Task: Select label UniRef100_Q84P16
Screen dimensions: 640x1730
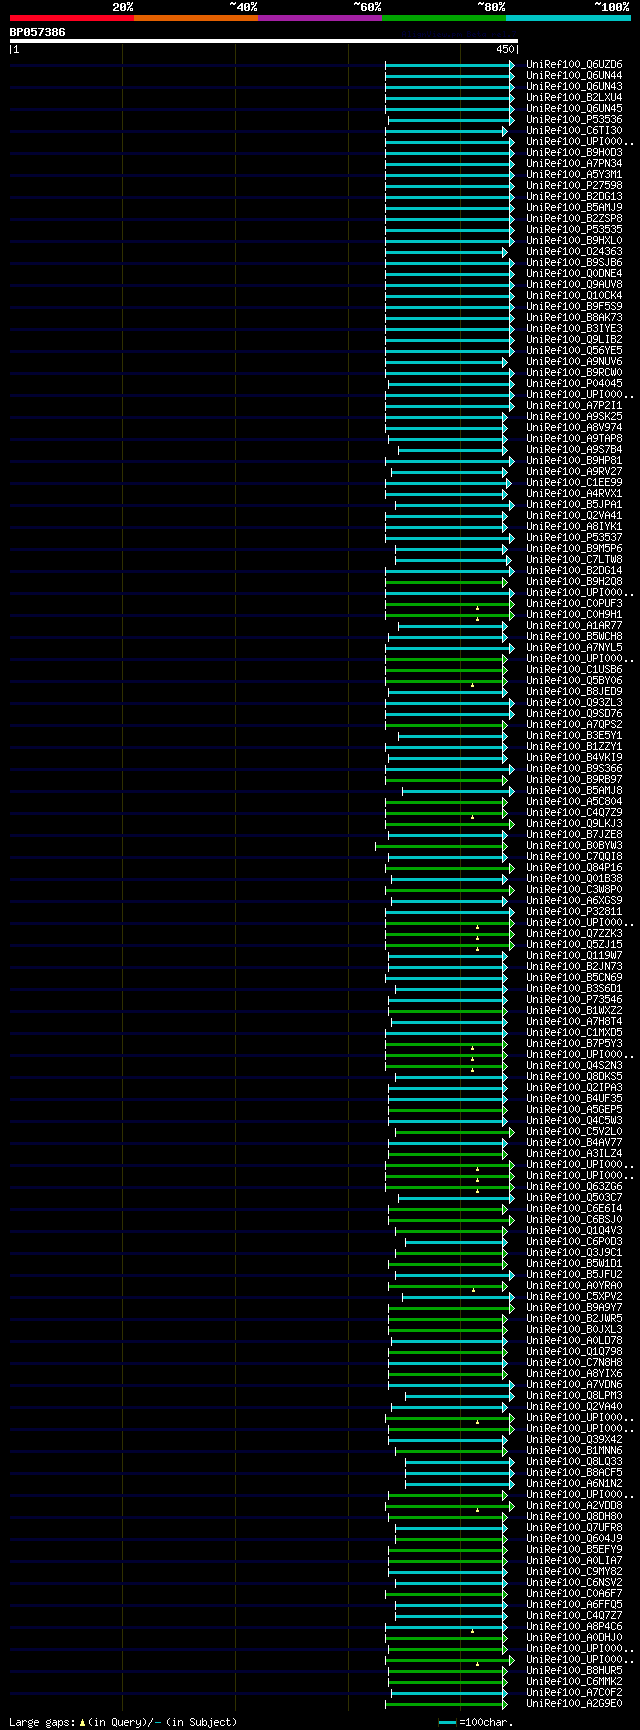Action: 574,868
